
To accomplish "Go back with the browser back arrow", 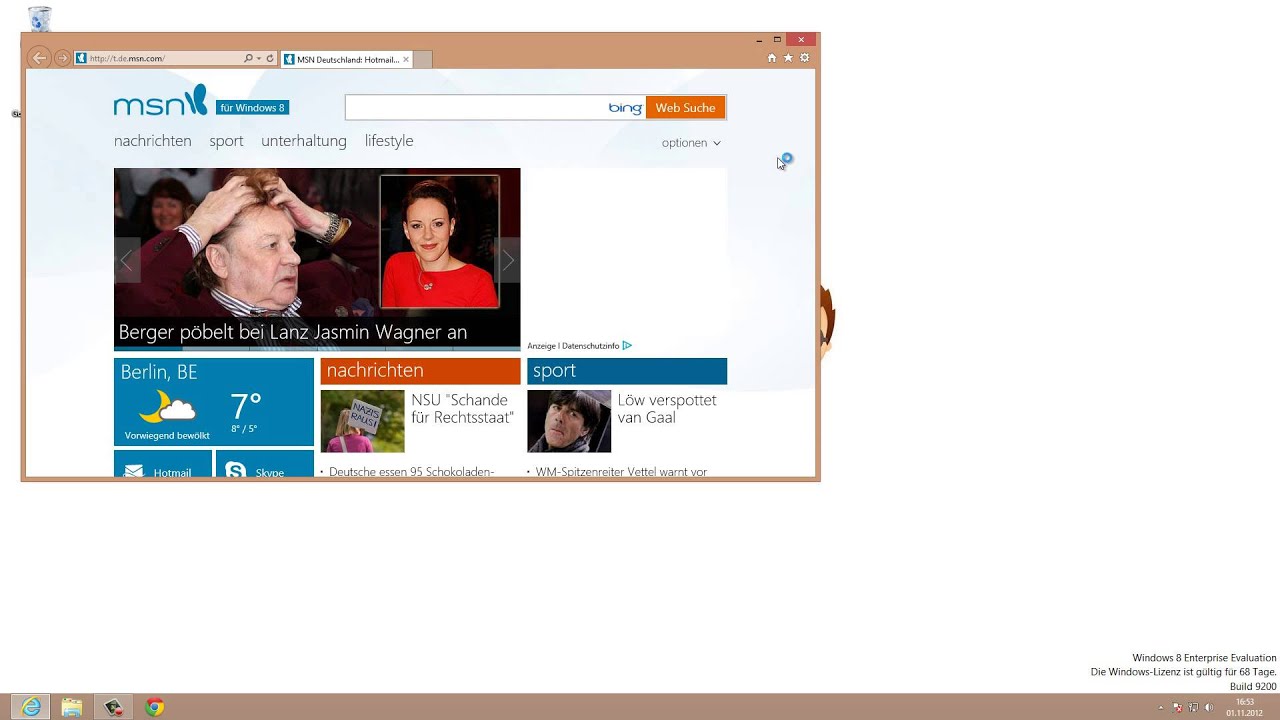I will 39,58.
